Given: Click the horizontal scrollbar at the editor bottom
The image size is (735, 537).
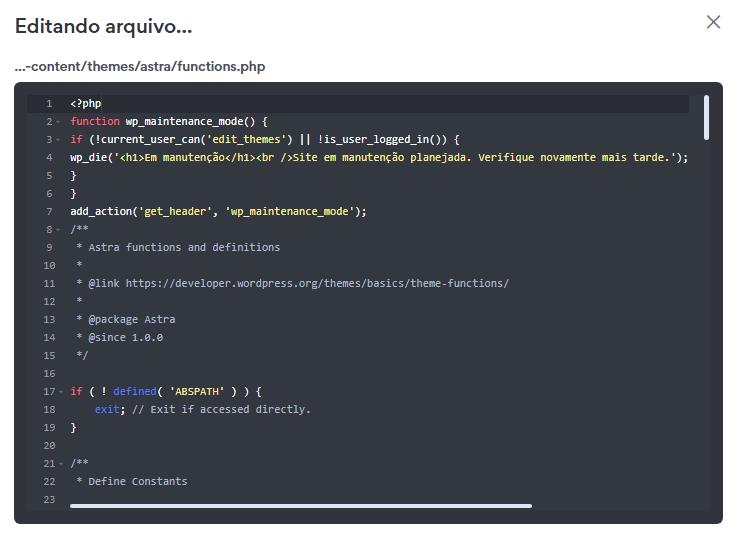Looking at the screenshot, I should click(x=300, y=506).
